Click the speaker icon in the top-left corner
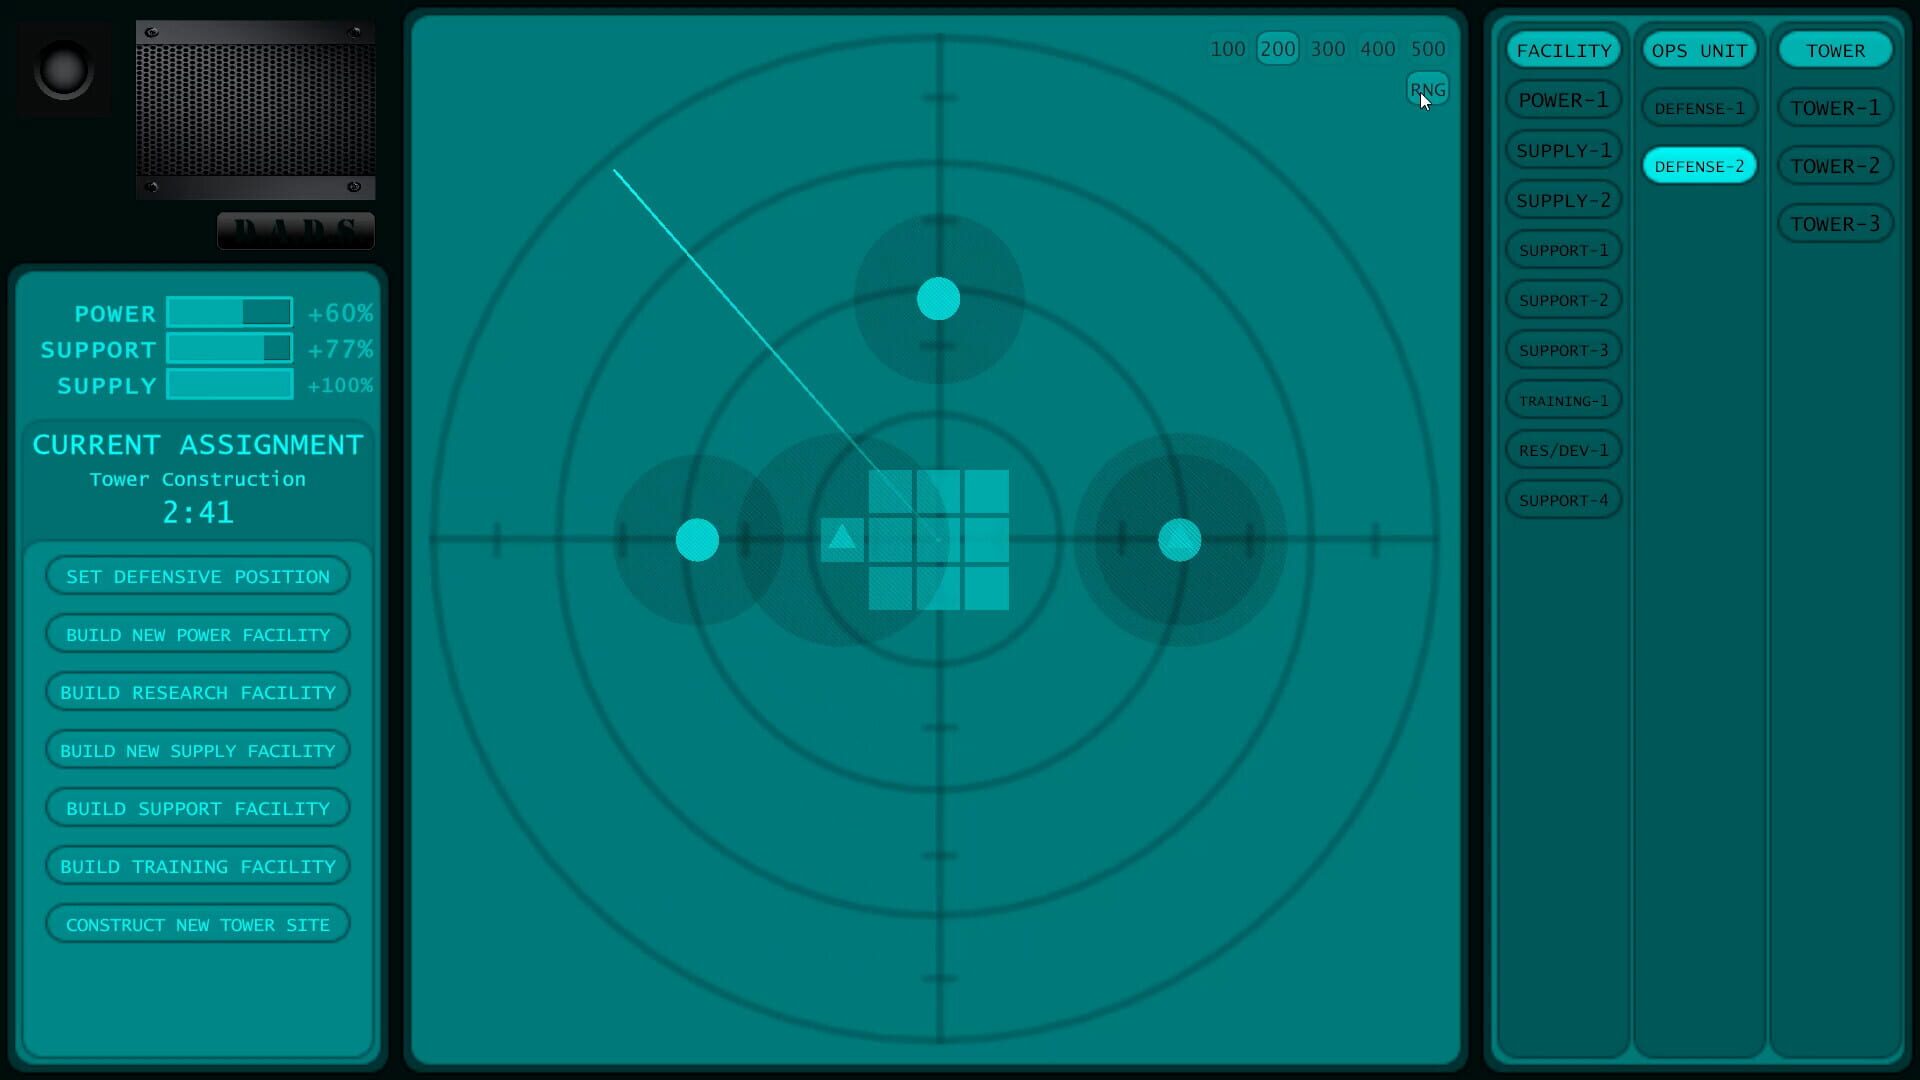 pos(62,67)
